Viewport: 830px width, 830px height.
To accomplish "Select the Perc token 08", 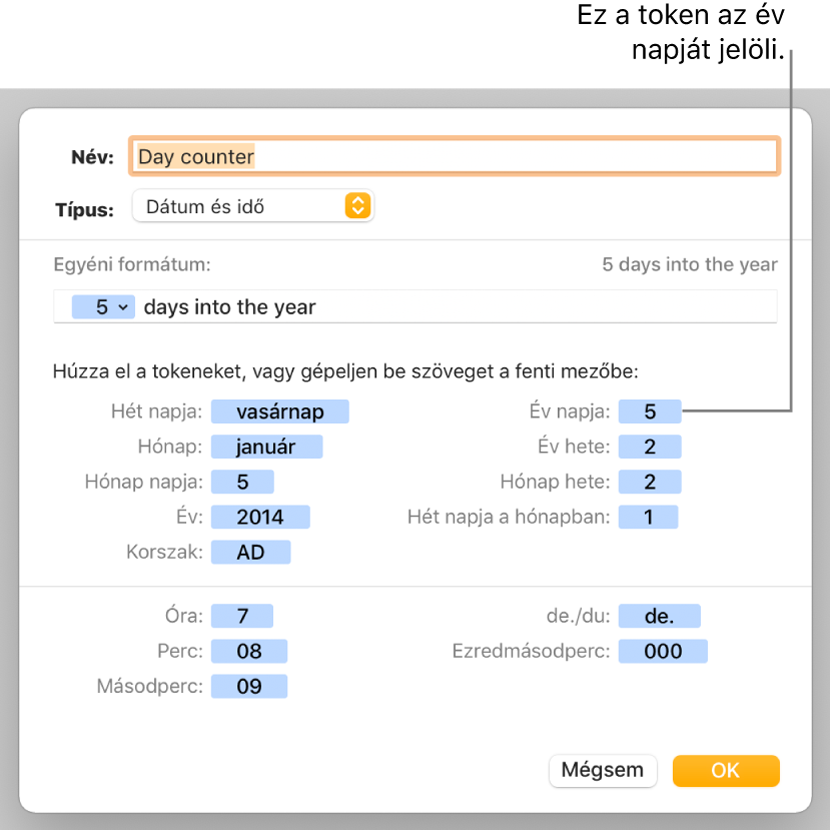I will point(249,651).
